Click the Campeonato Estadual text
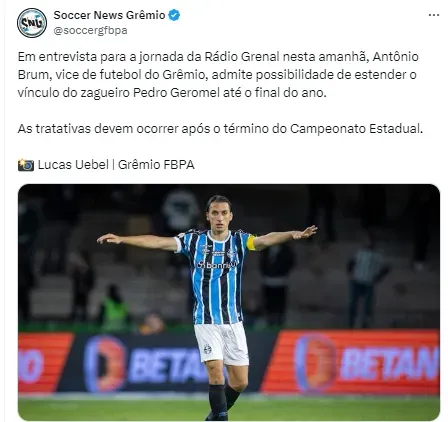The image size is (448, 422). tap(356, 129)
